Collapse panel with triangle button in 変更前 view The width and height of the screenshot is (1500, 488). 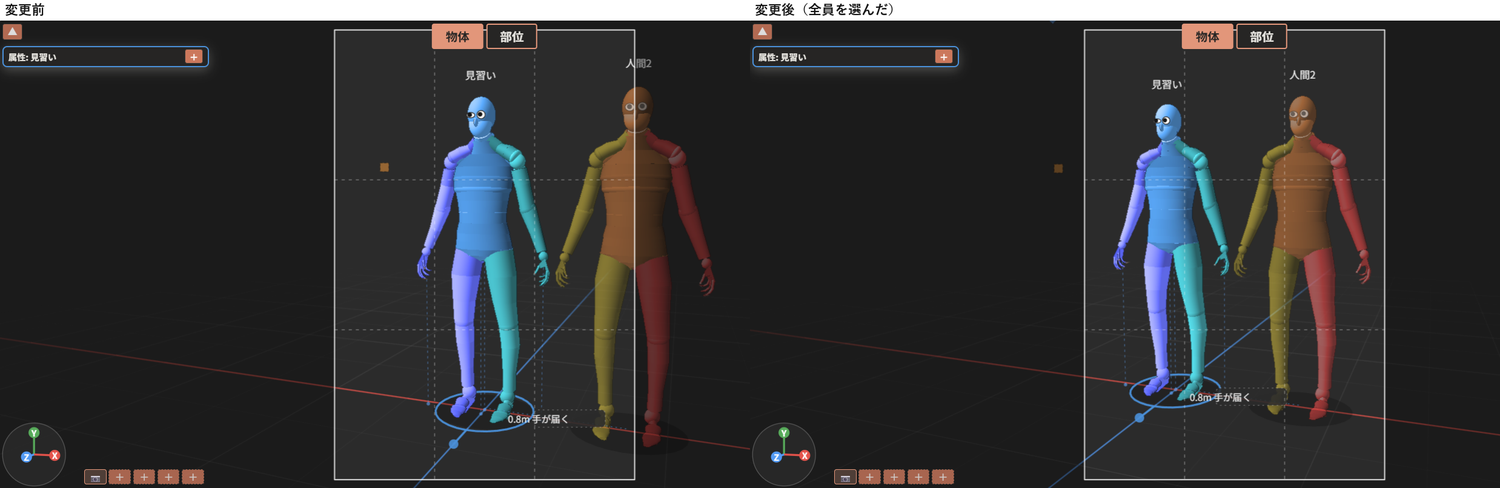[x=12, y=32]
